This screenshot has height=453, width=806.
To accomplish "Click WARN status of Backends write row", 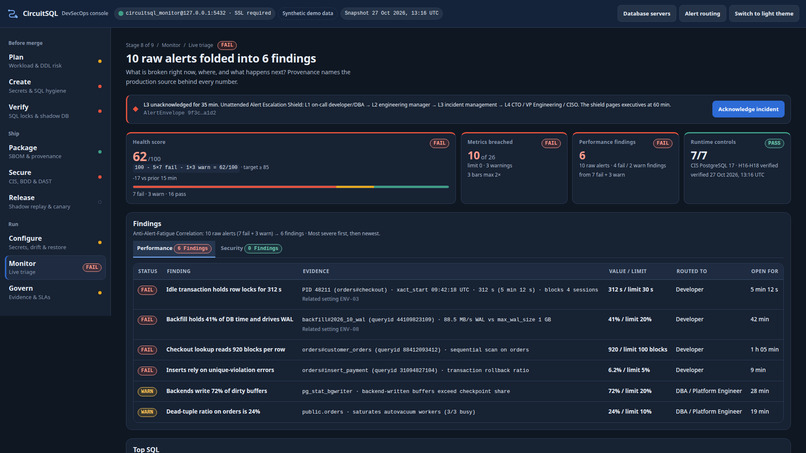I will point(147,391).
